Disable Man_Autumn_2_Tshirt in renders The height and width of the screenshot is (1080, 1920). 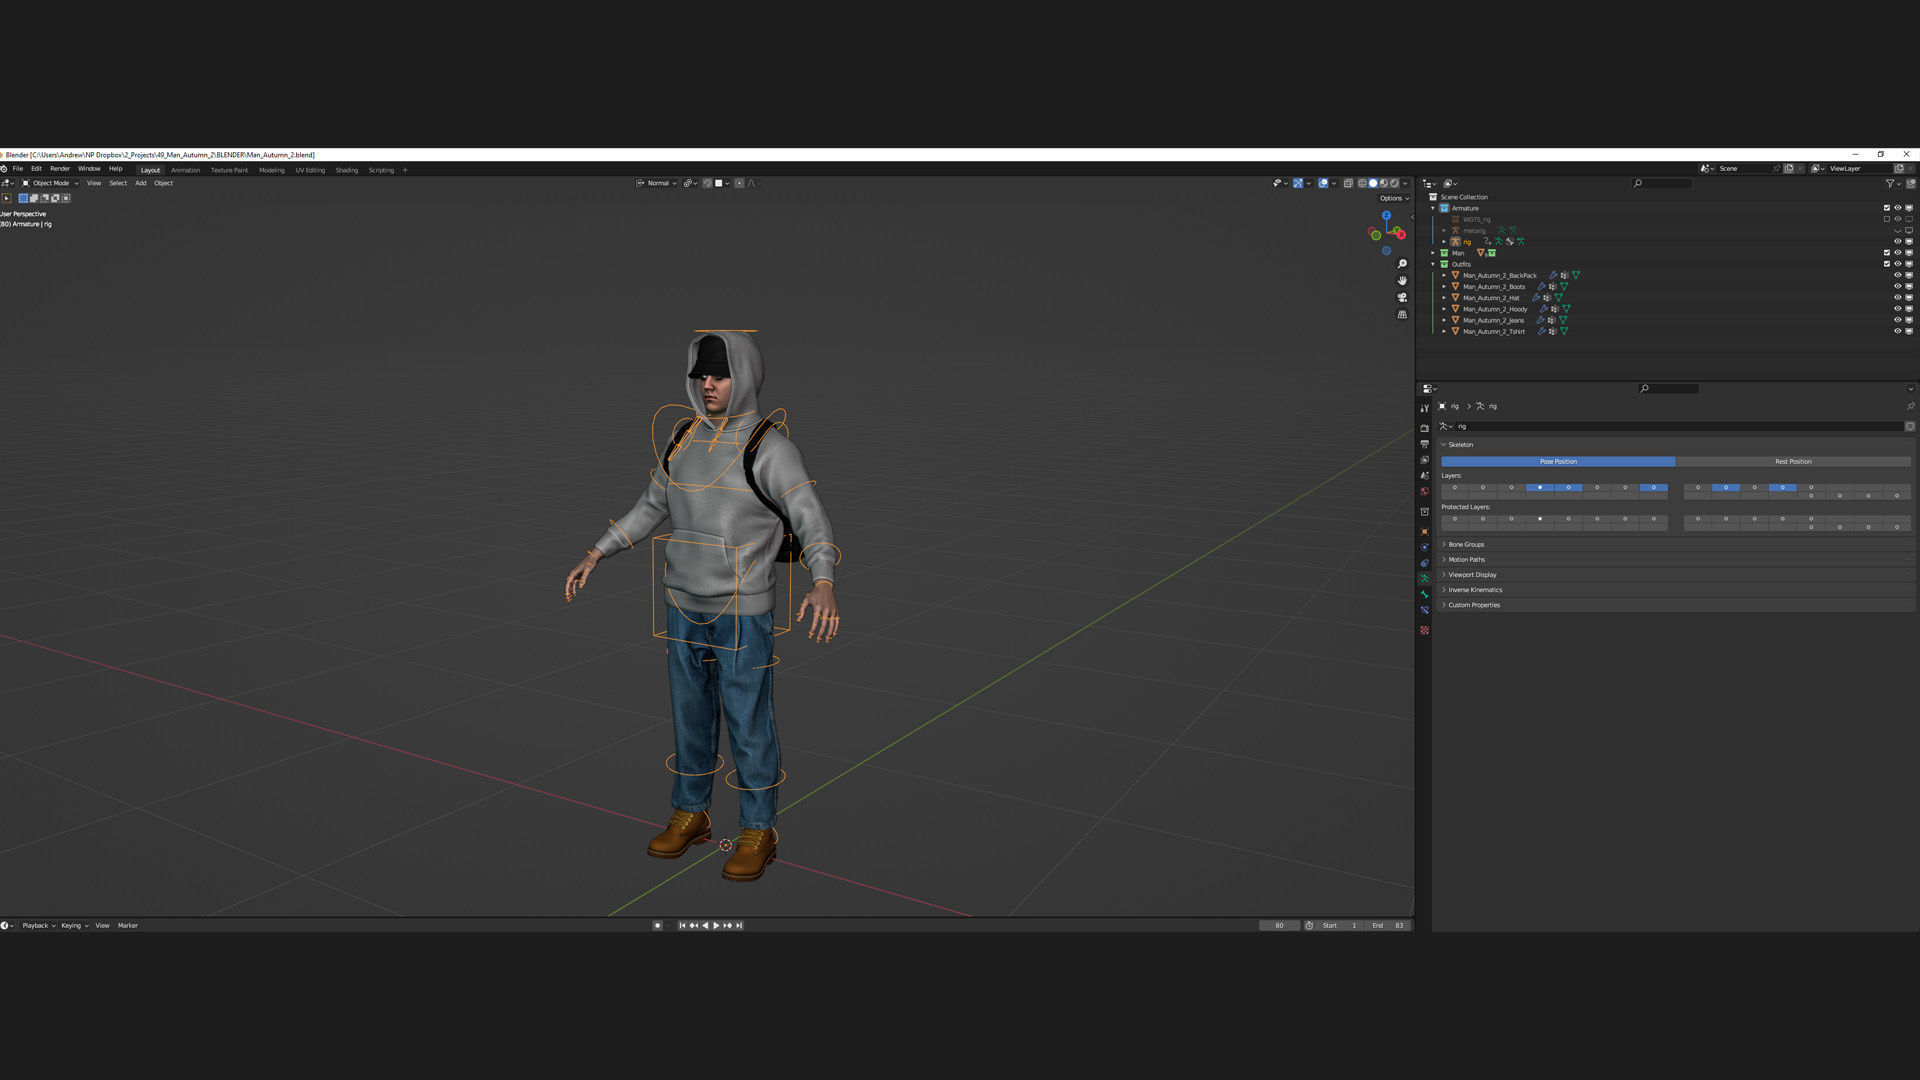pyautogui.click(x=1909, y=331)
